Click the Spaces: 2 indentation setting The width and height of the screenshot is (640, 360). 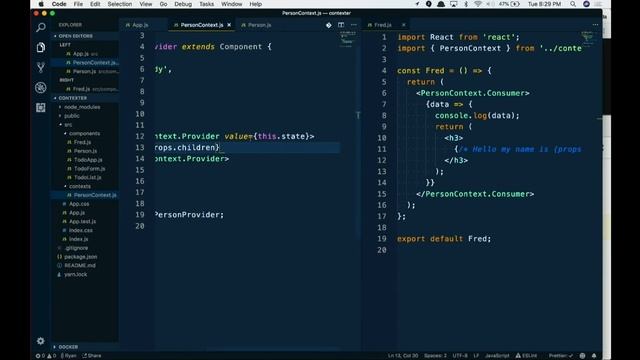pos(435,356)
